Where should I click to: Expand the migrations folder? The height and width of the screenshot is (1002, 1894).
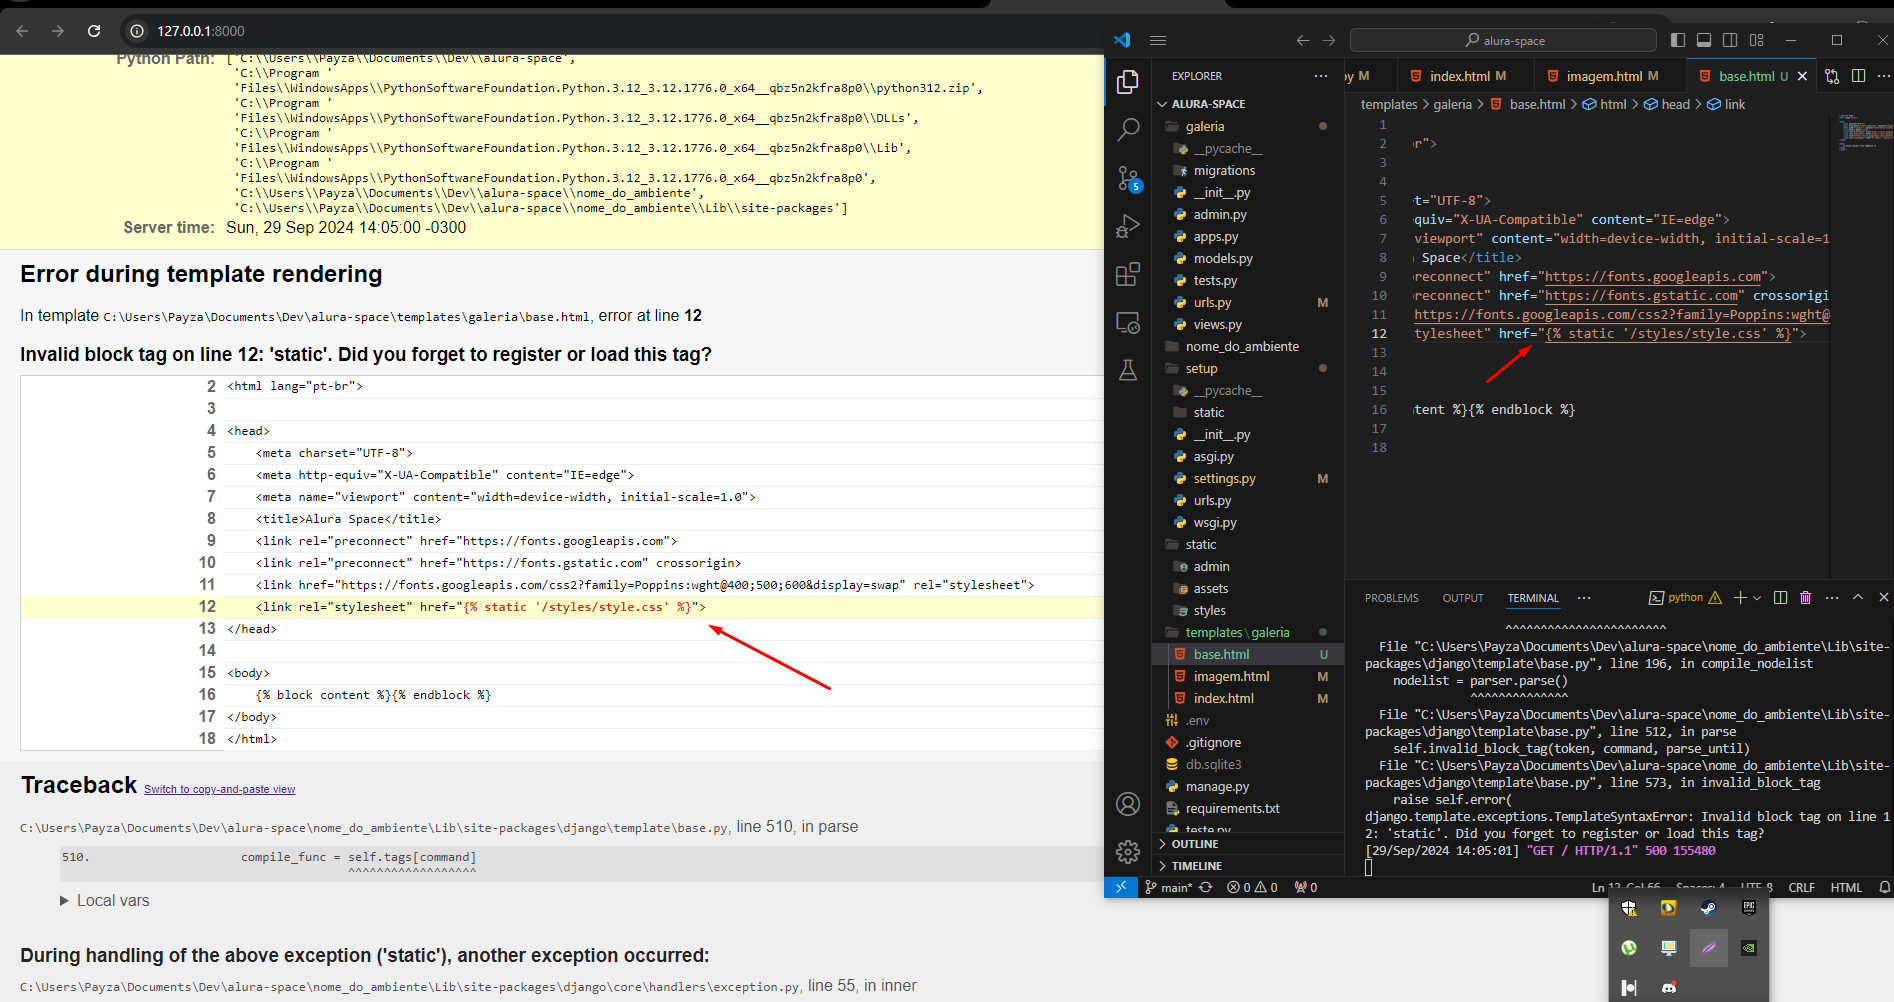coord(1248,170)
